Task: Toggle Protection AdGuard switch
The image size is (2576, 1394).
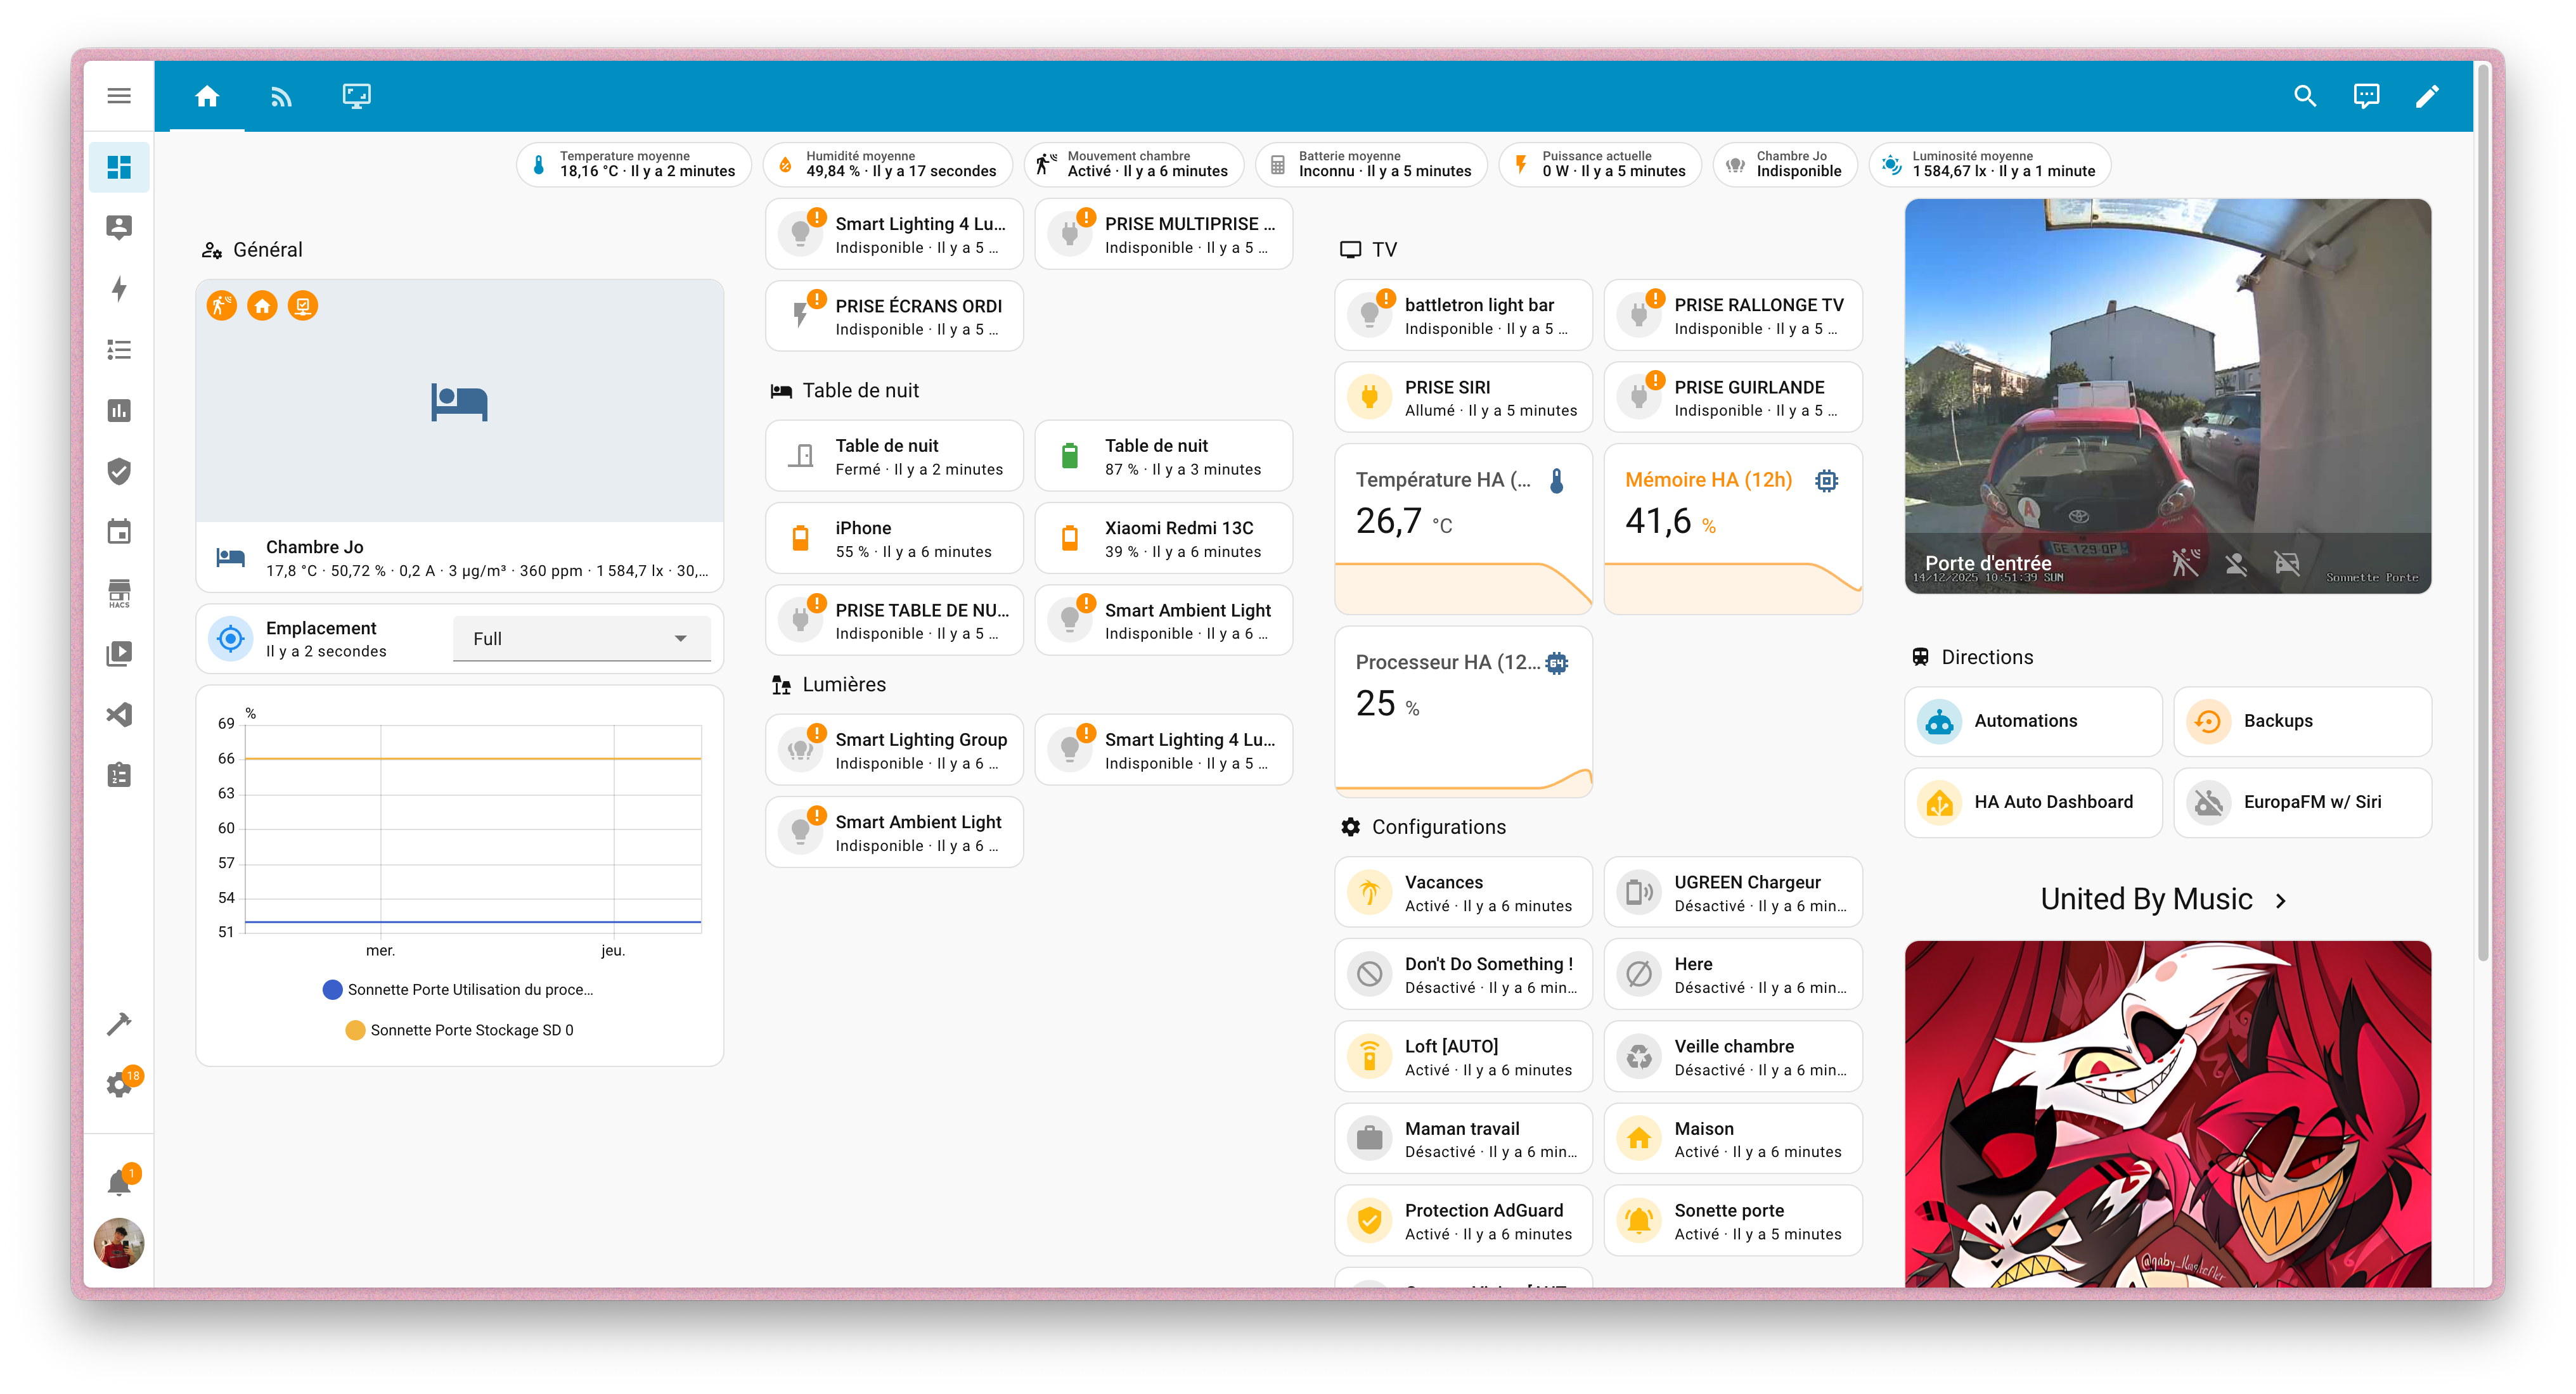Action: point(1463,1221)
